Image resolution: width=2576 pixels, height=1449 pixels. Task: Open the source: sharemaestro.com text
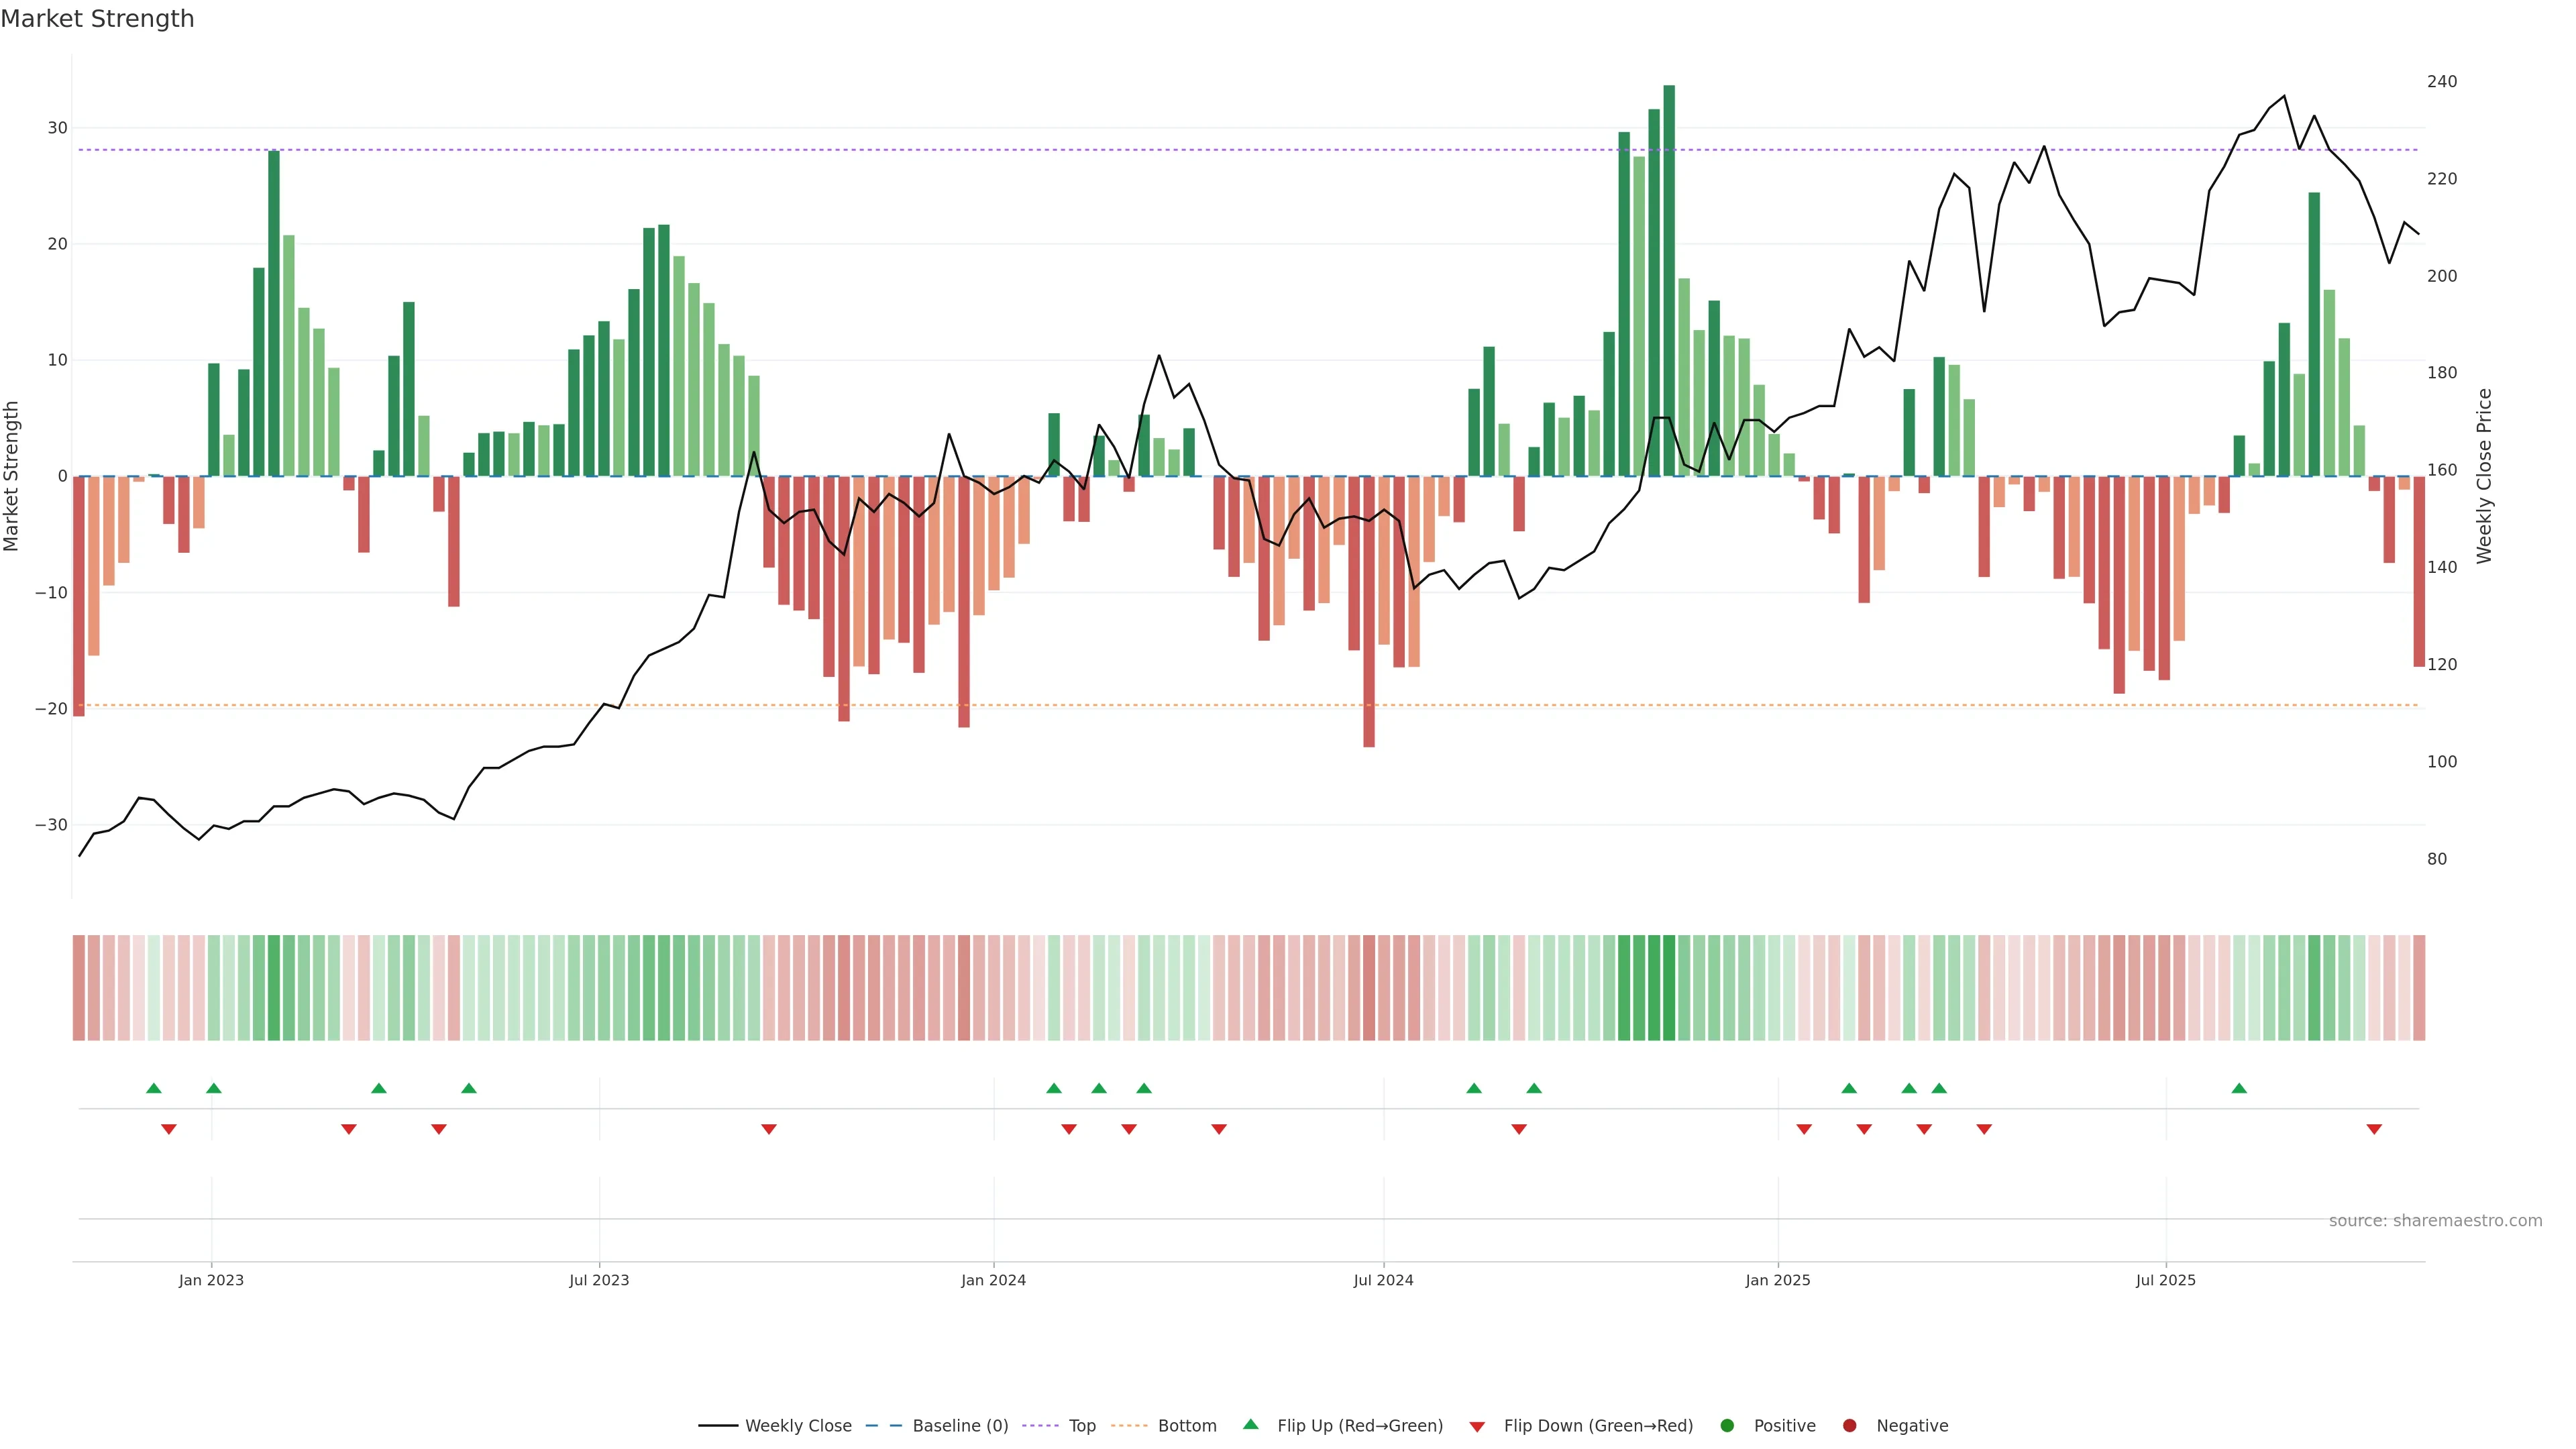click(x=2435, y=1221)
